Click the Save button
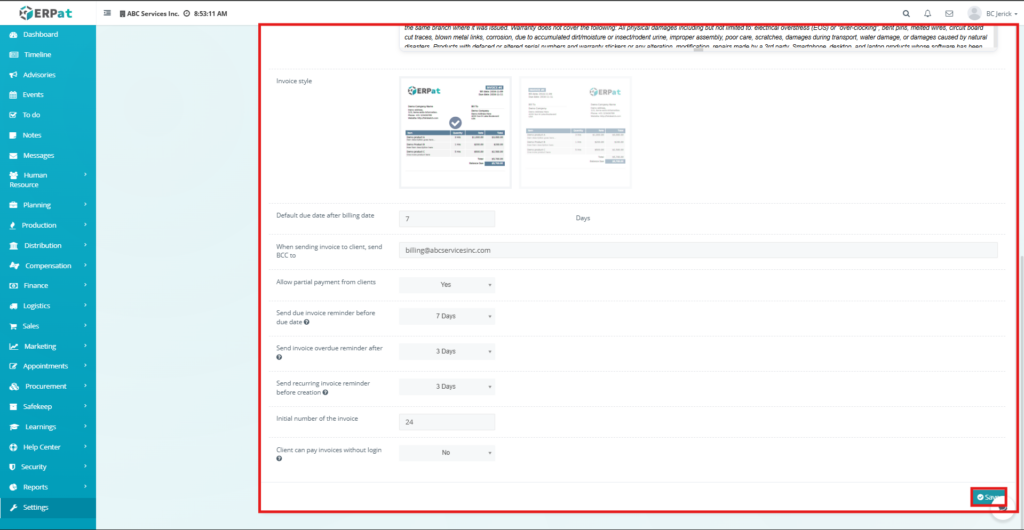The height and width of the screenshot is (530, 1024). (988, 497)
